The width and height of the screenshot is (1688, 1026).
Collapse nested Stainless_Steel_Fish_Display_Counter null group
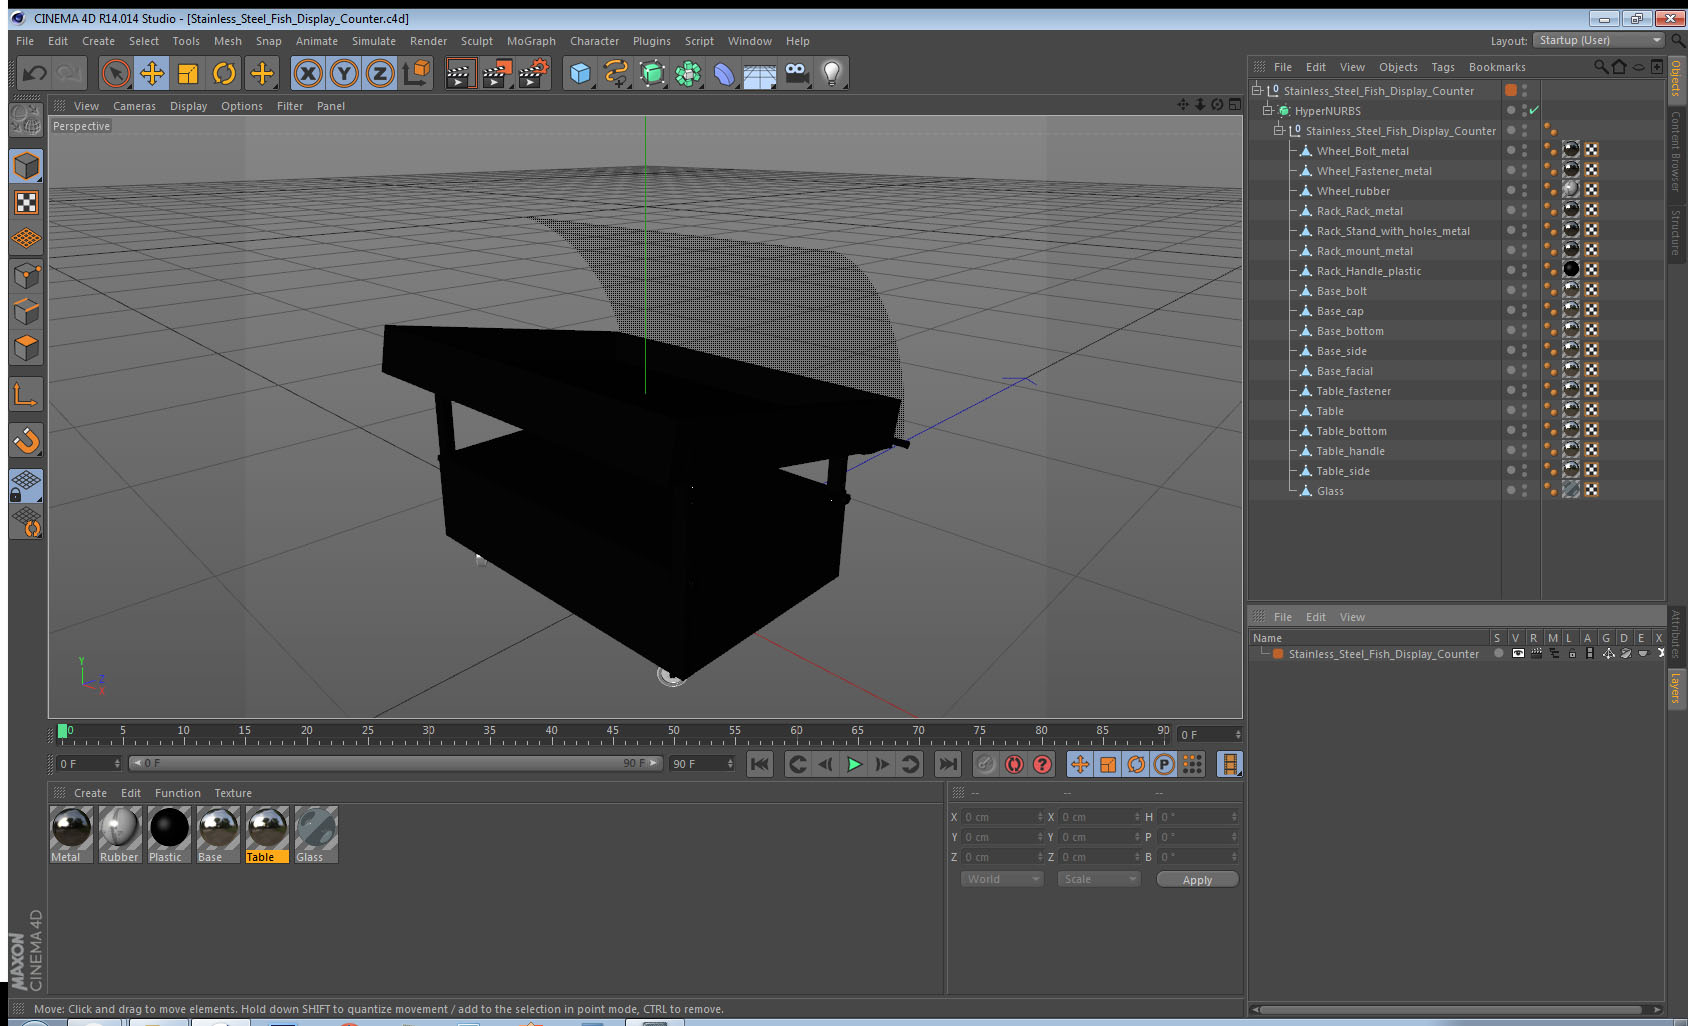(x=1279, y=130)
